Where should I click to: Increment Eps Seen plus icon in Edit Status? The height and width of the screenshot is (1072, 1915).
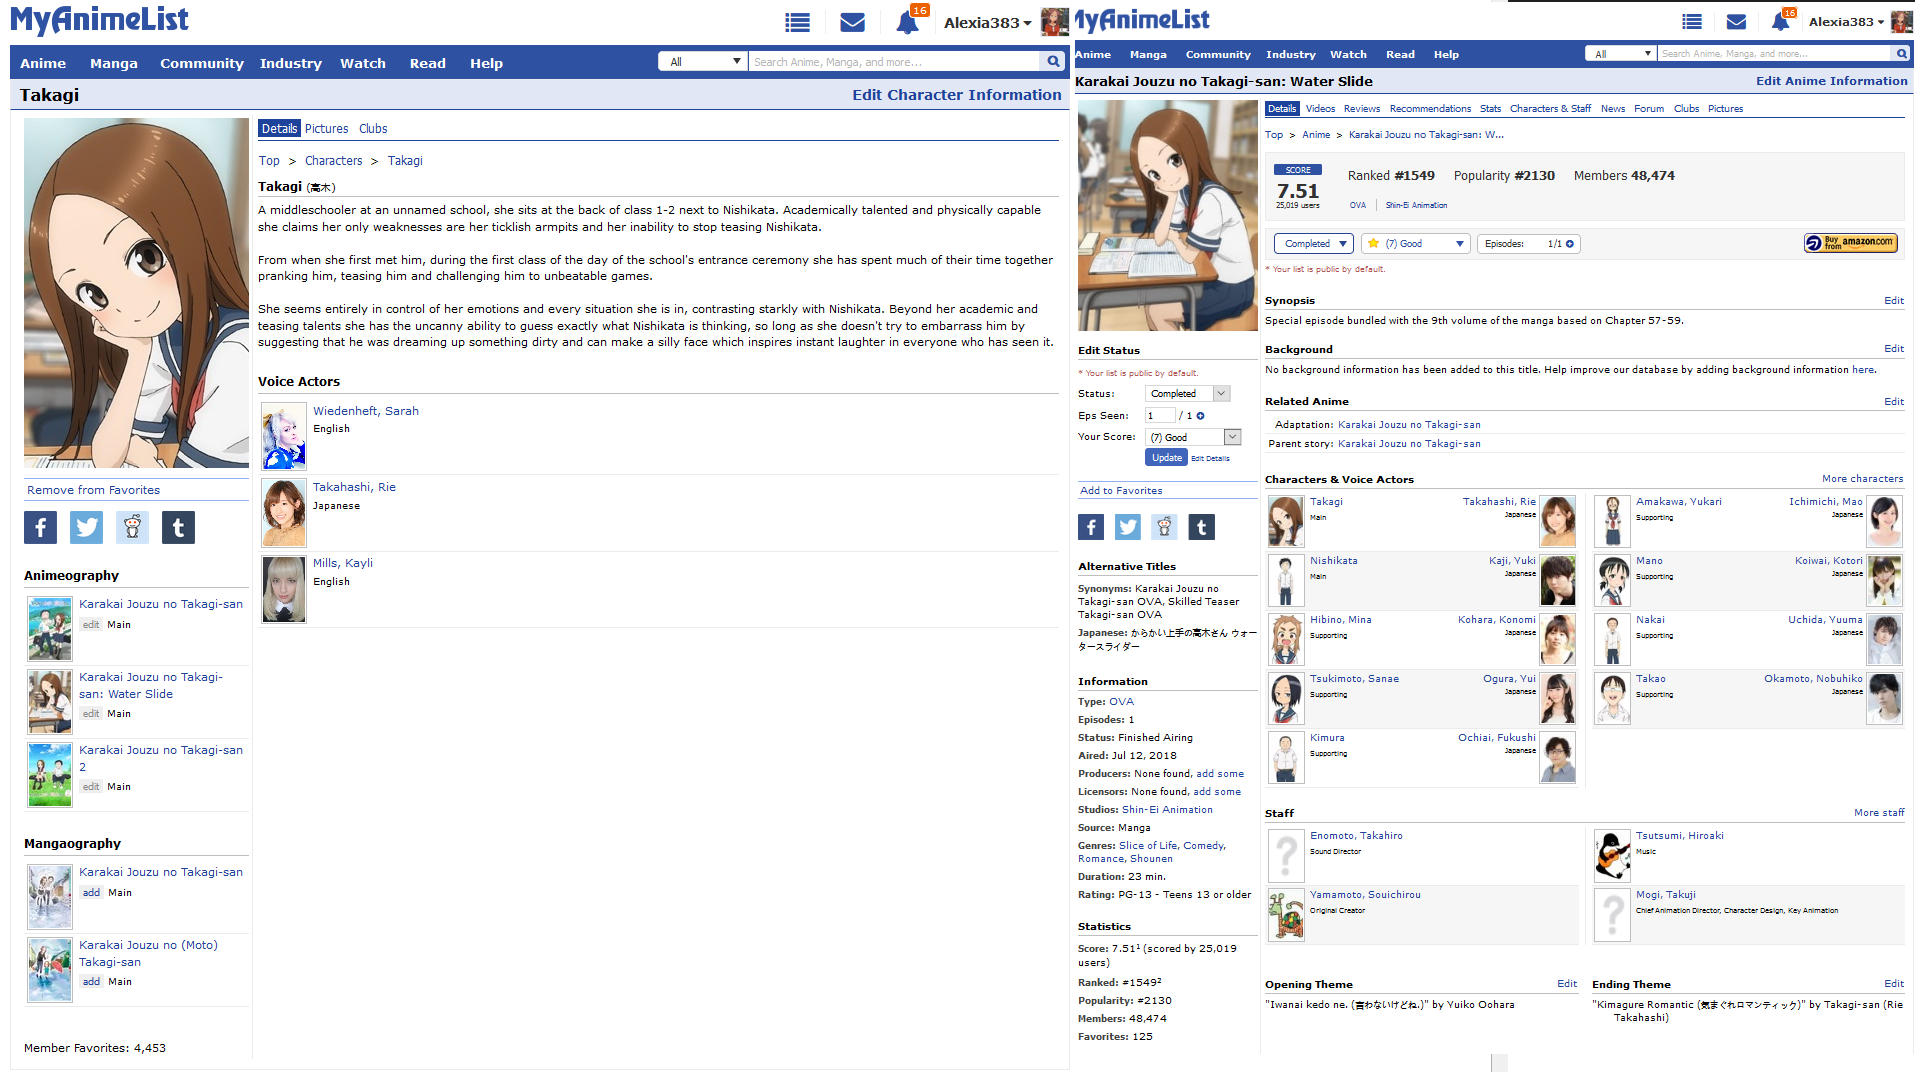coord(1200,416)
